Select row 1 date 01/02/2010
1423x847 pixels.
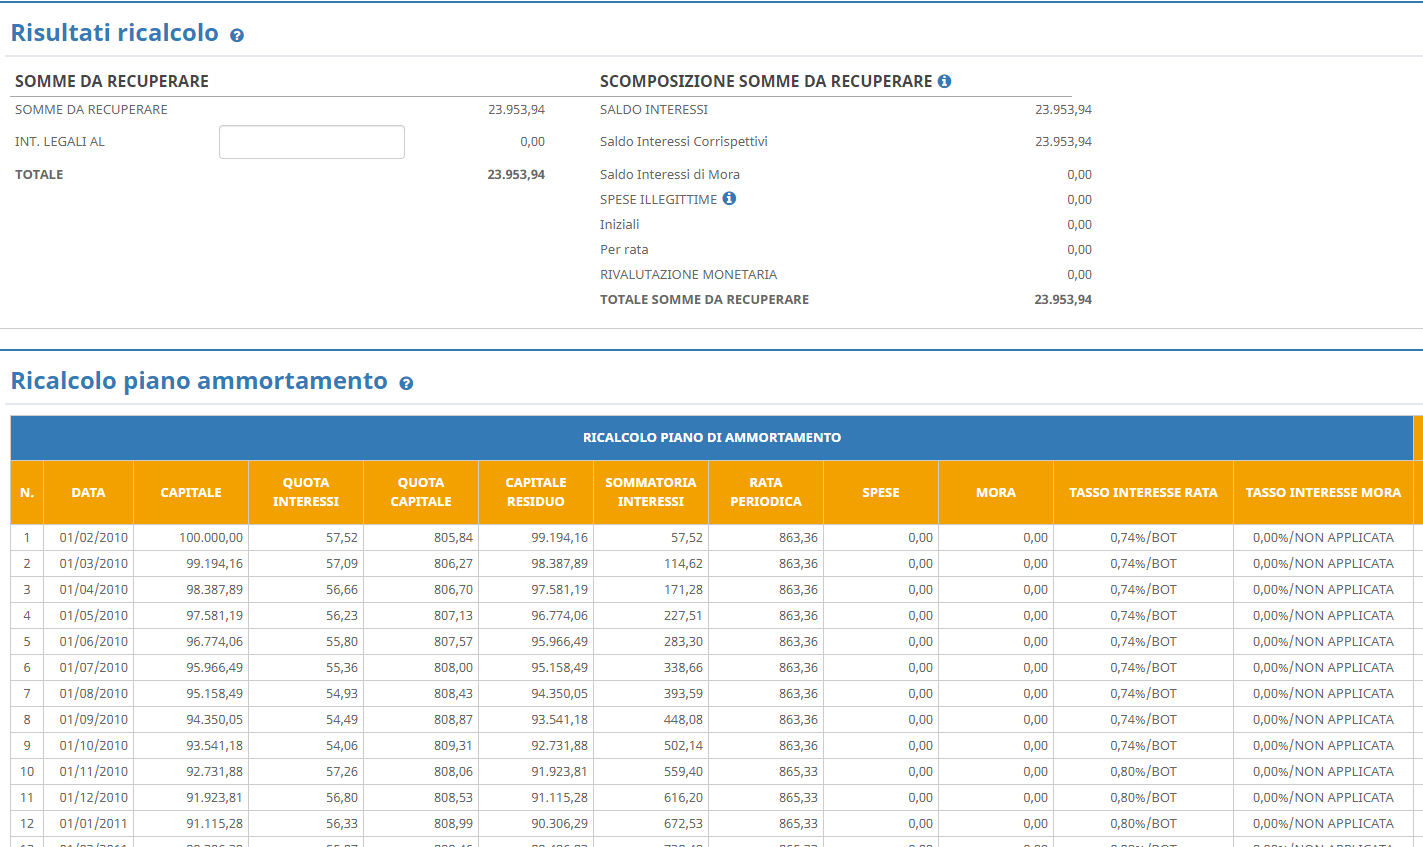click(93, 538)
